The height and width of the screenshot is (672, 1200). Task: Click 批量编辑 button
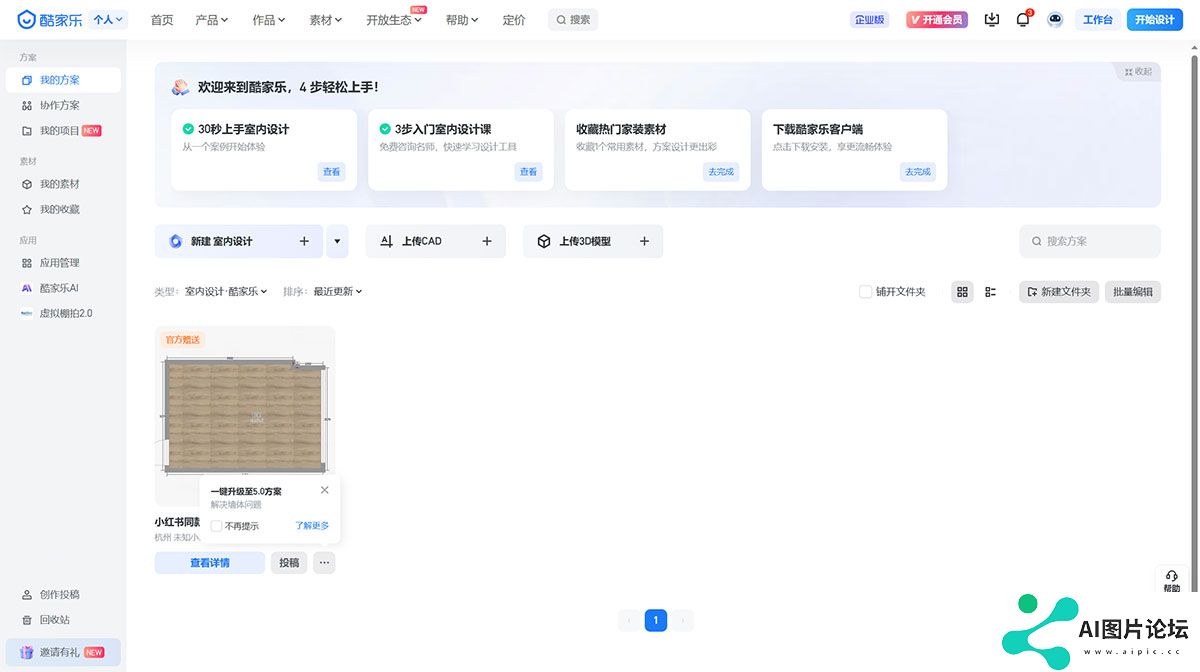pos(1133,292)
